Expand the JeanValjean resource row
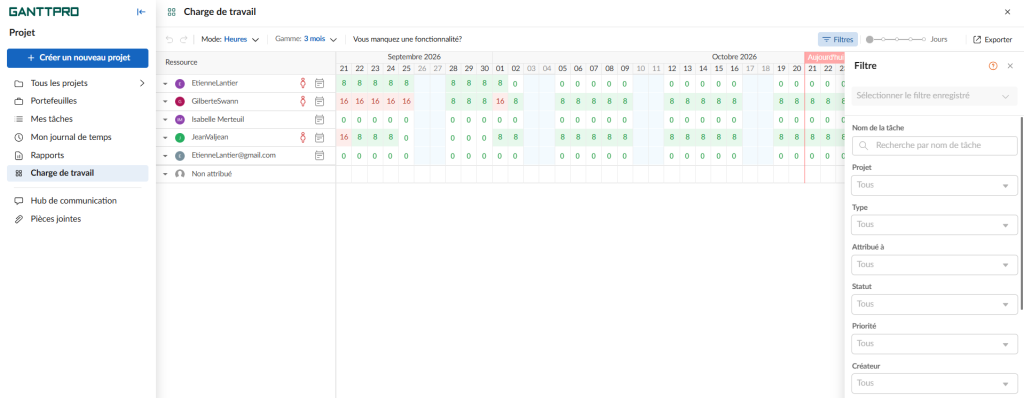The image size is (1024, 398). point(165,137)
